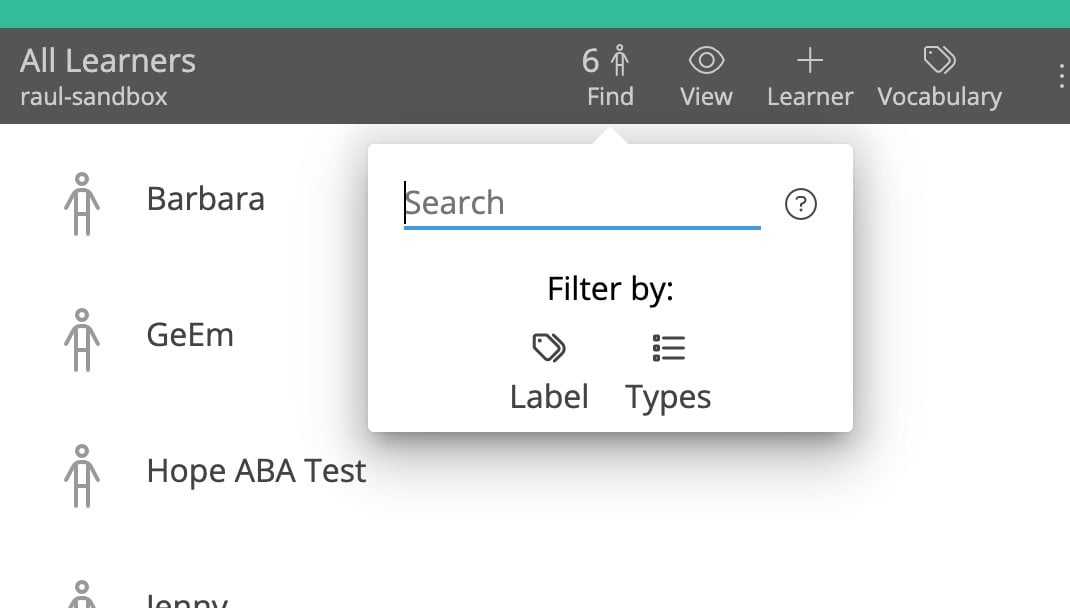Click the Find learners person icon
The height and width of the screenshot is (608, 1070).
point(620,62)
